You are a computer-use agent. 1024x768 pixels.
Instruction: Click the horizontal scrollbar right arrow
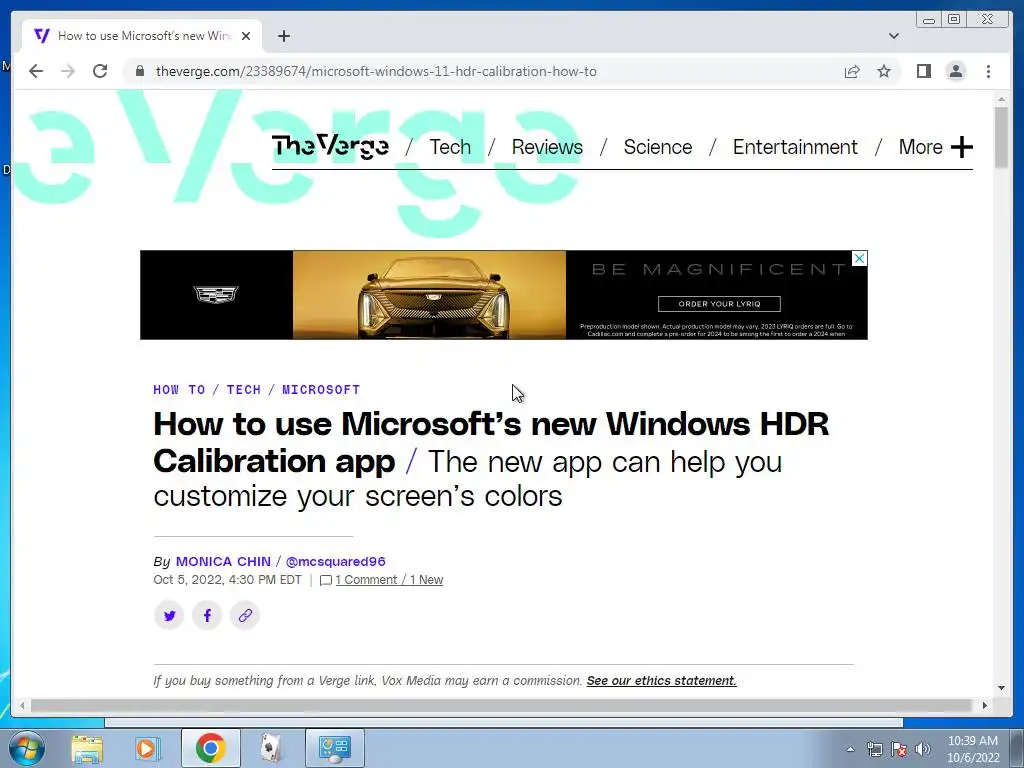click(x=984, y=705)
